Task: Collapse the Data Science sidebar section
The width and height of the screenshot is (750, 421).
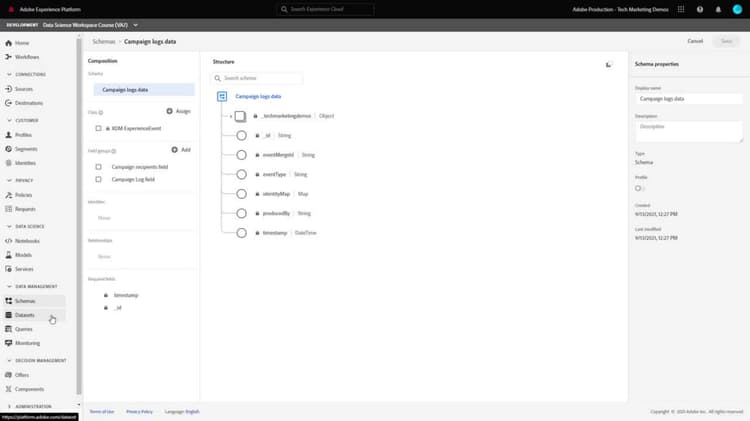Action: coord(9,226)
